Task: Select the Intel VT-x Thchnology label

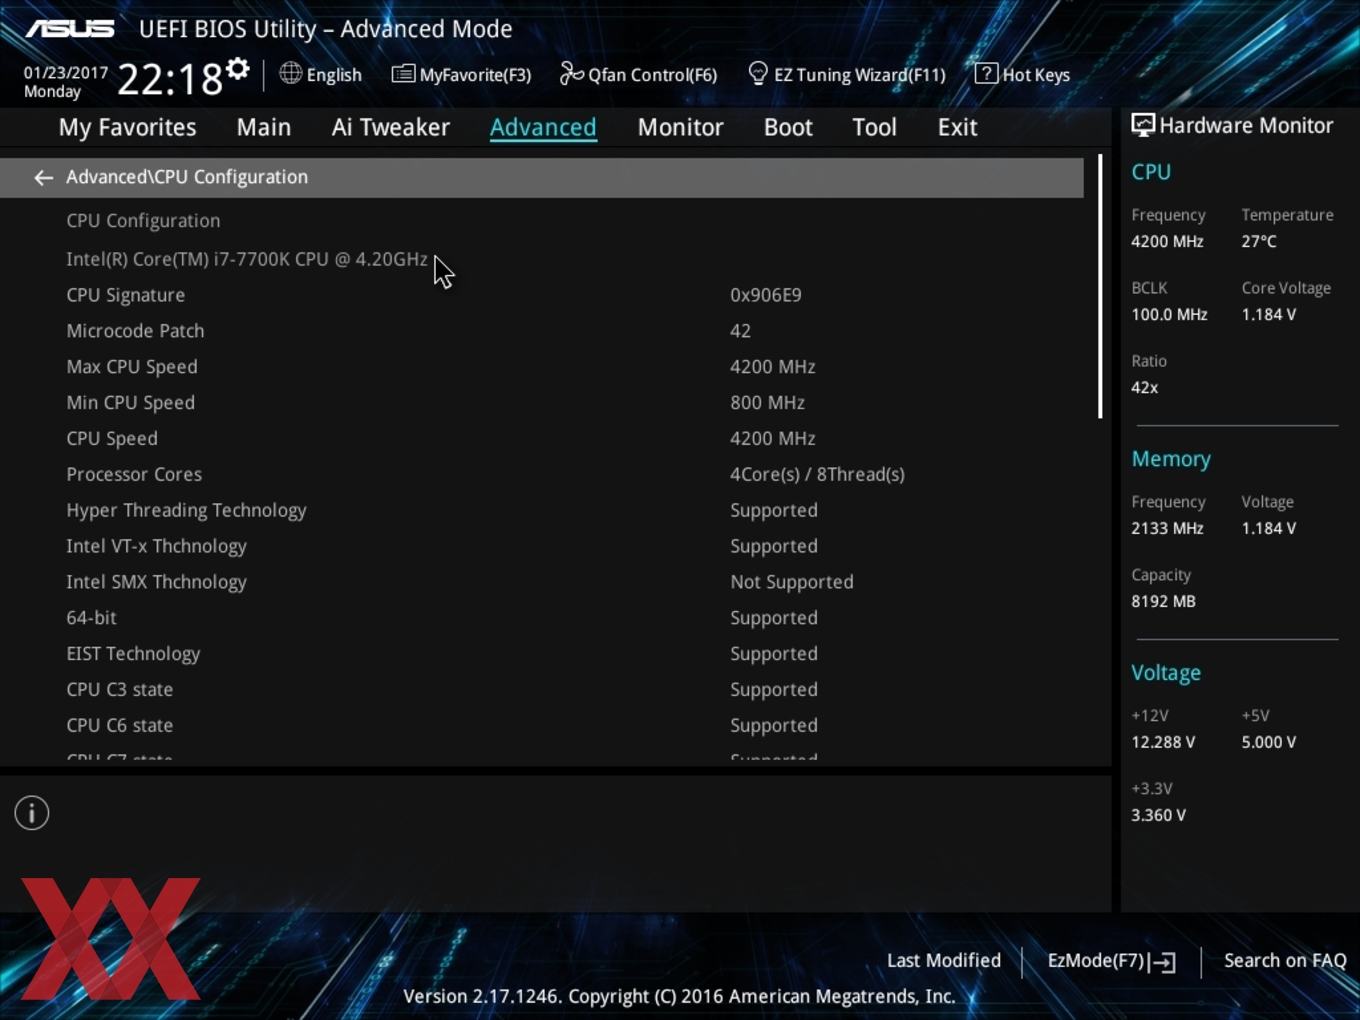Action: click(156, 546)
